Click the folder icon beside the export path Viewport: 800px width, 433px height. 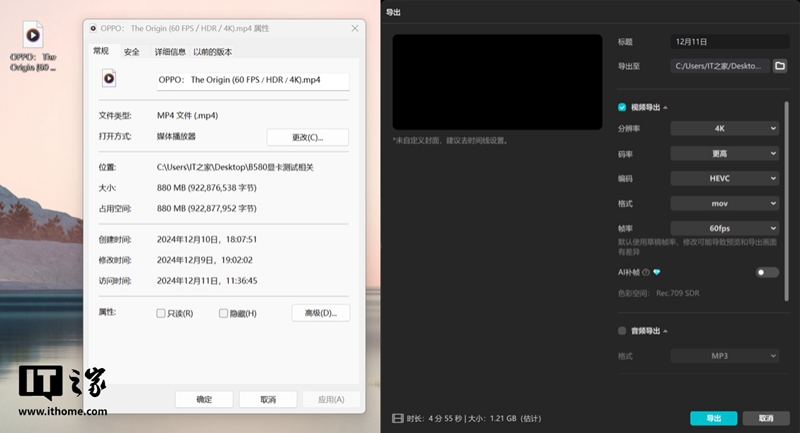780,66
